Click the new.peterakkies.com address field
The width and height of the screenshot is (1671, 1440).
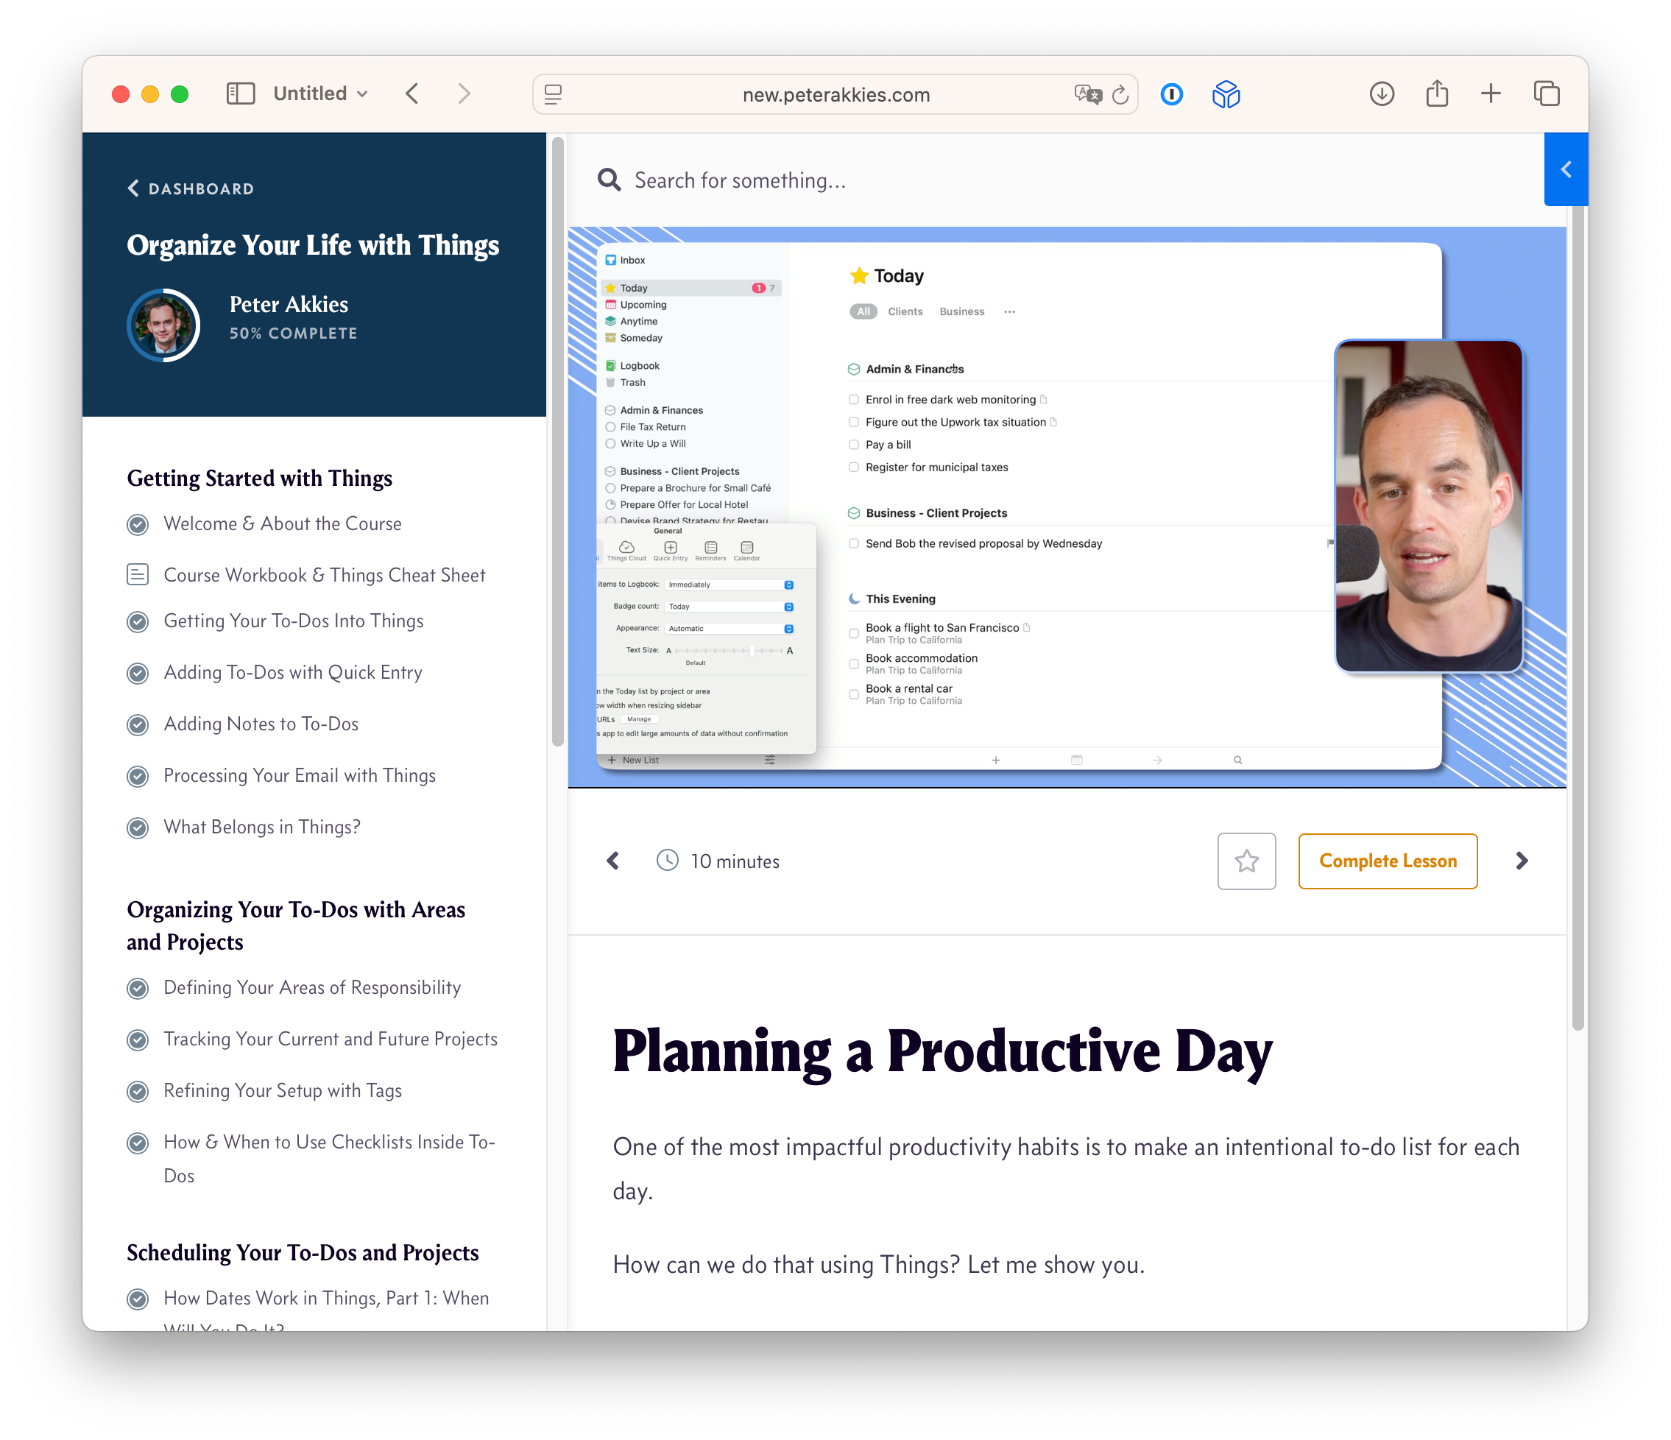836,95
